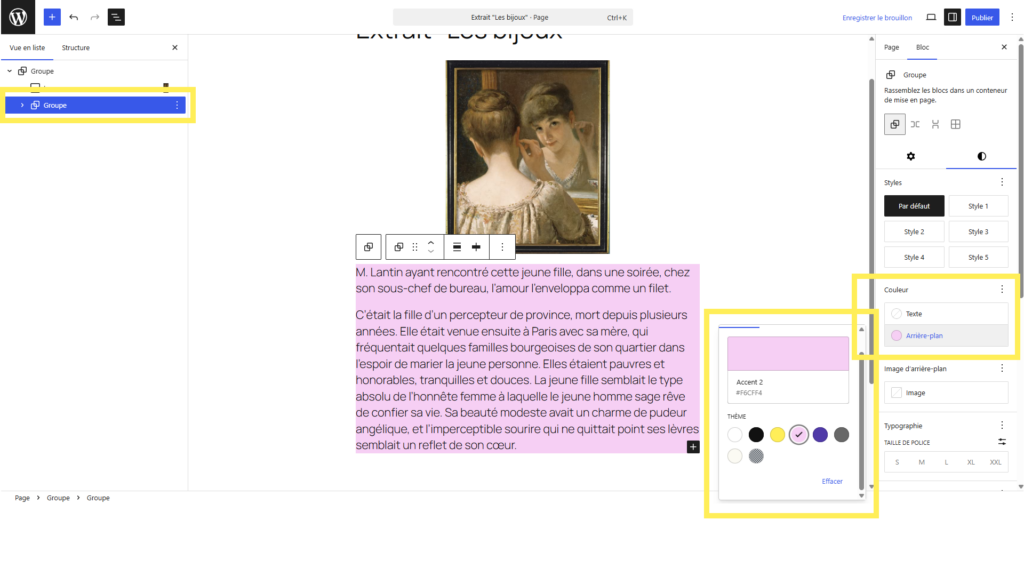Open the WordPress logo menu
1024x576 pixels.
(18, 17)
